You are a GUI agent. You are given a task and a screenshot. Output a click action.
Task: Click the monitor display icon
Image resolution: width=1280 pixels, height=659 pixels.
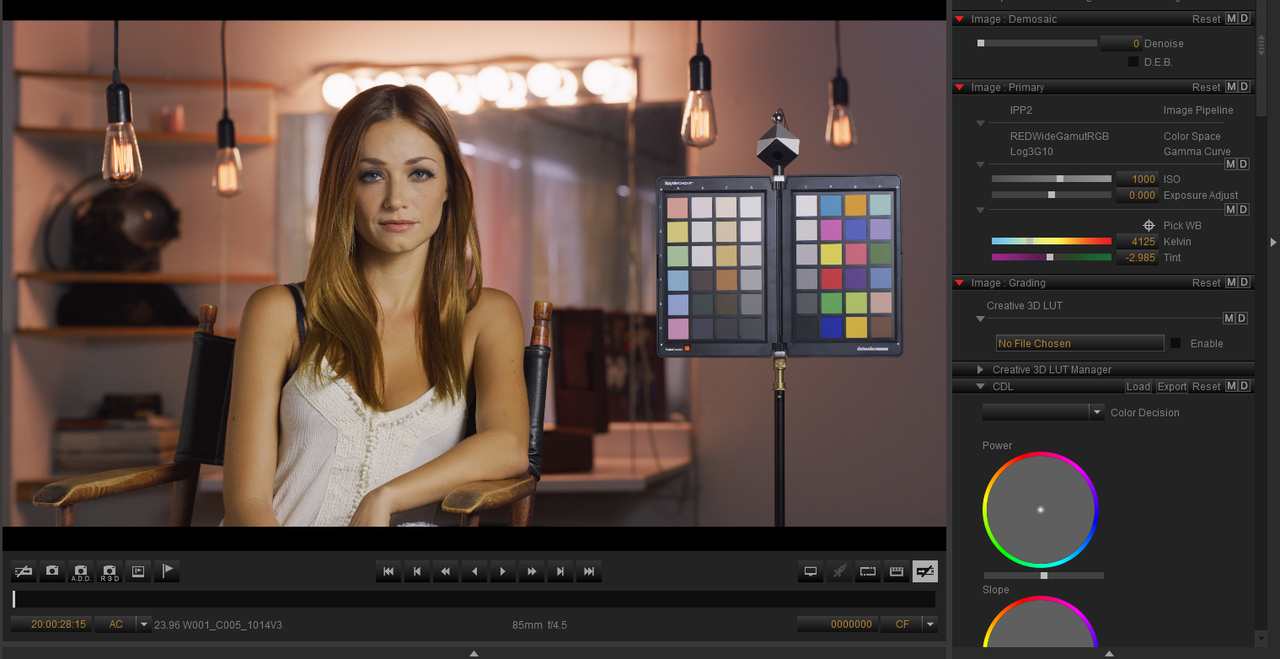click(x=811, y=571)
